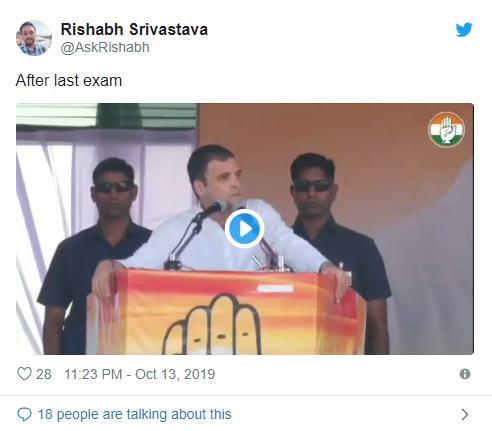
Task: Open '18 people are talking about this'
Action: click(x=134, y=414)
